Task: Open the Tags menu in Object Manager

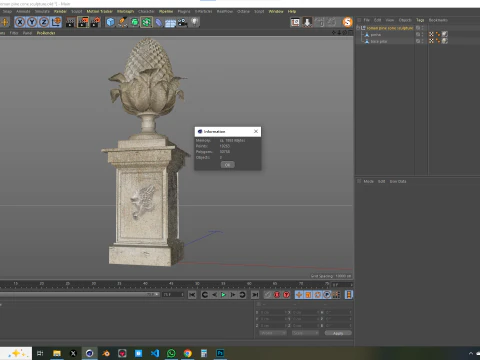Action: pyautogui.click(x=420, y=20)
